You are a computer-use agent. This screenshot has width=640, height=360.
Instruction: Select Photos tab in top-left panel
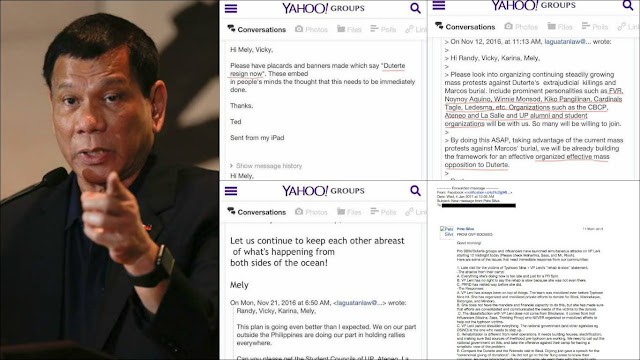311,29
